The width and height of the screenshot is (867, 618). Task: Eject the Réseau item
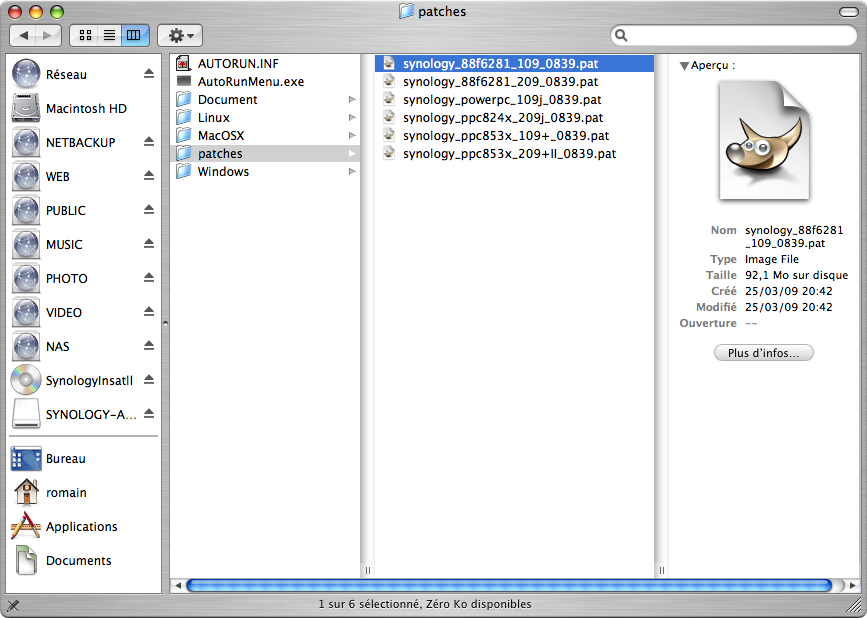[149, 74]
